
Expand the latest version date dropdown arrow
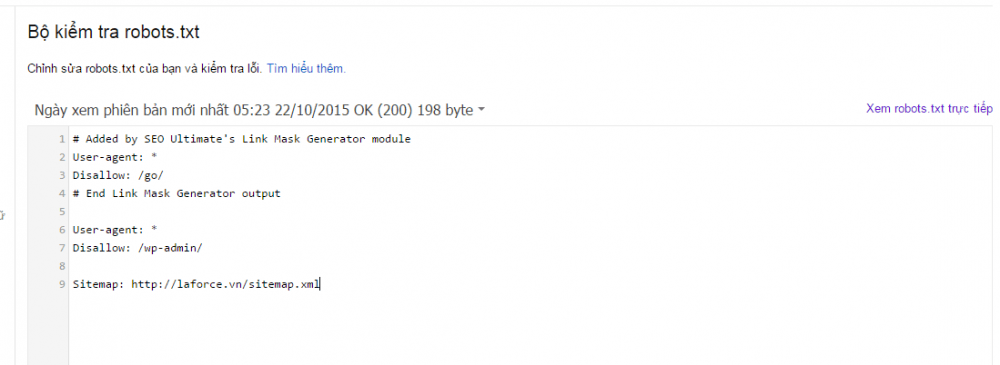(482, 110)
